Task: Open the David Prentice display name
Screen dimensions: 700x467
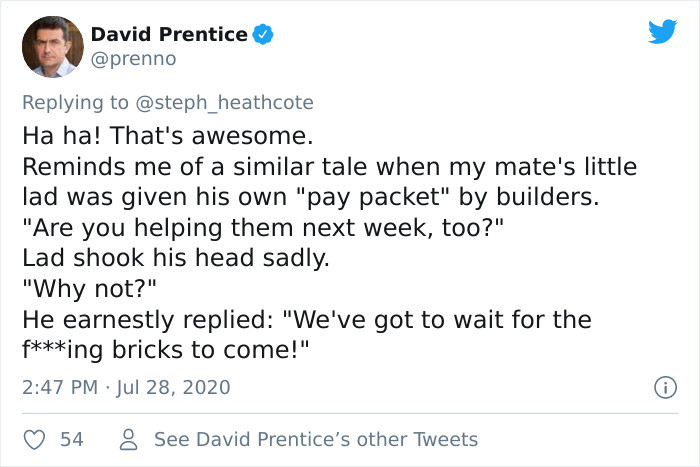Action: coord(169,35)
